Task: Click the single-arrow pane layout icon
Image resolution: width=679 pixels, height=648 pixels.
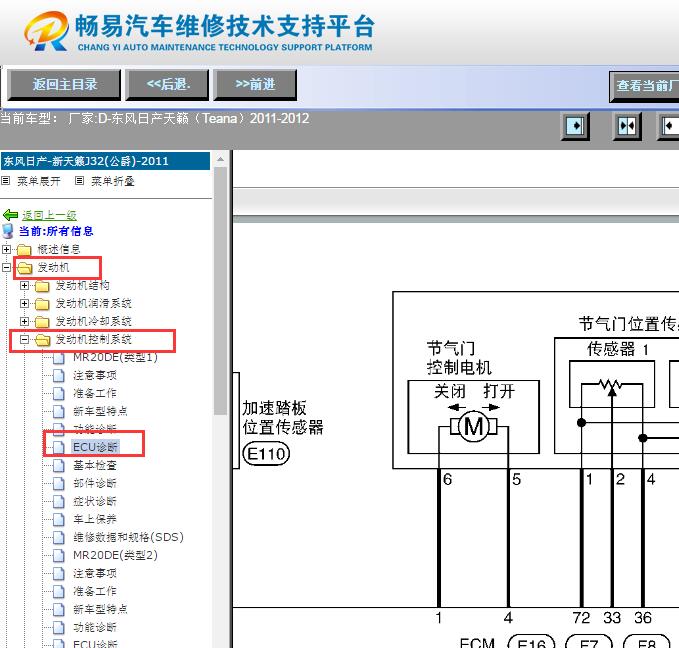Action: click(576, 126)
